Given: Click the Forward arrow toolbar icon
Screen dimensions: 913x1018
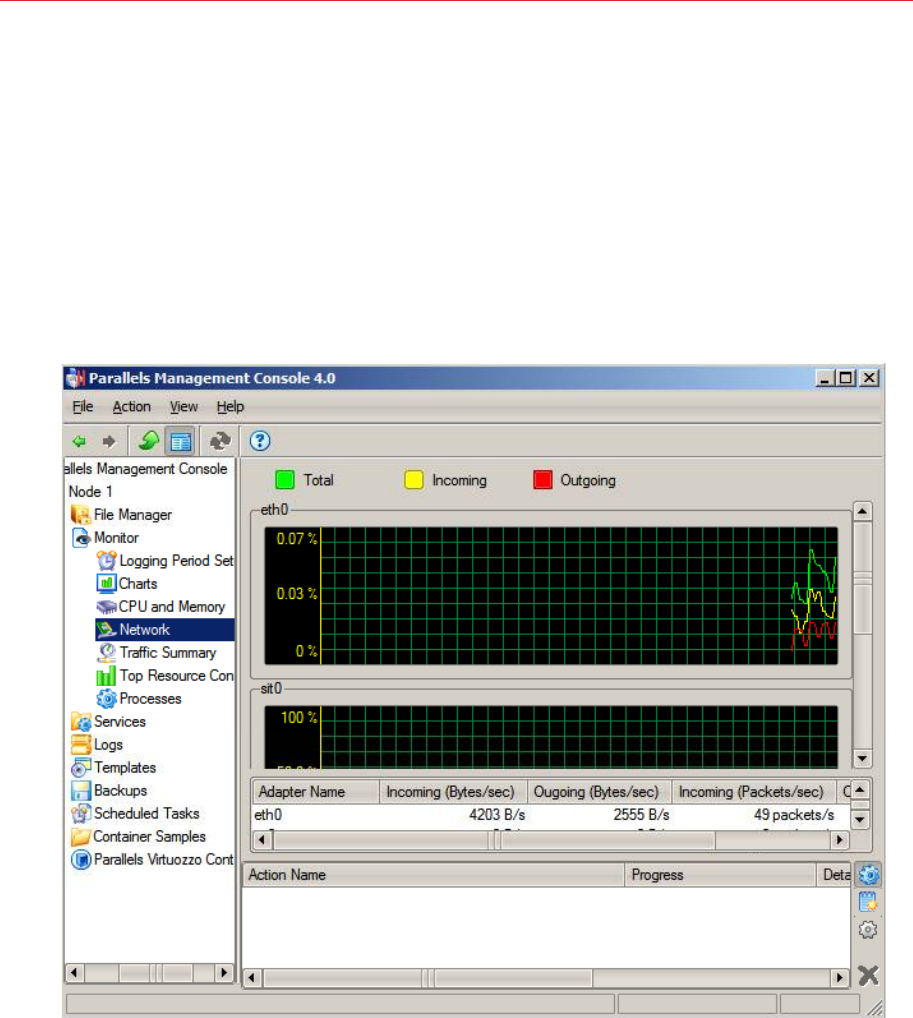Looking at the screenshot, I should [108, 441].
